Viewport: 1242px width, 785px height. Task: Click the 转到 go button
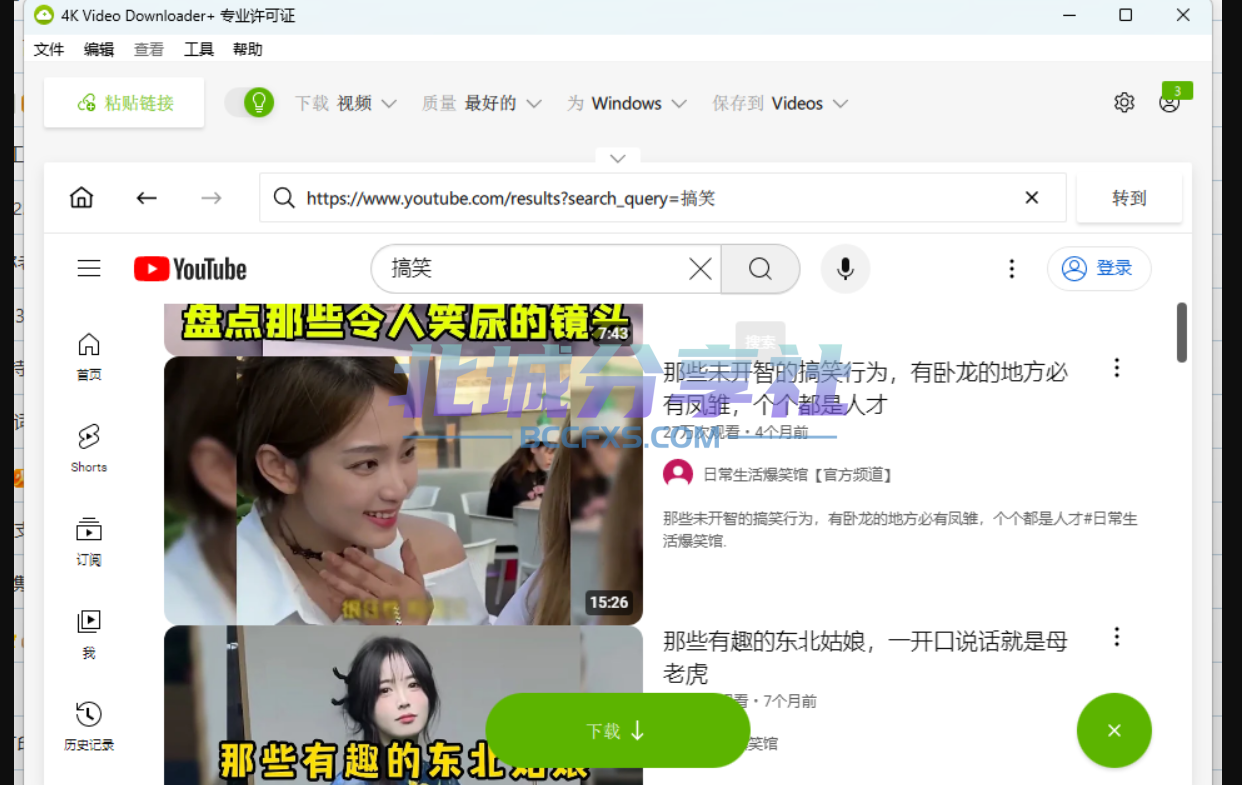[1129, 198]
